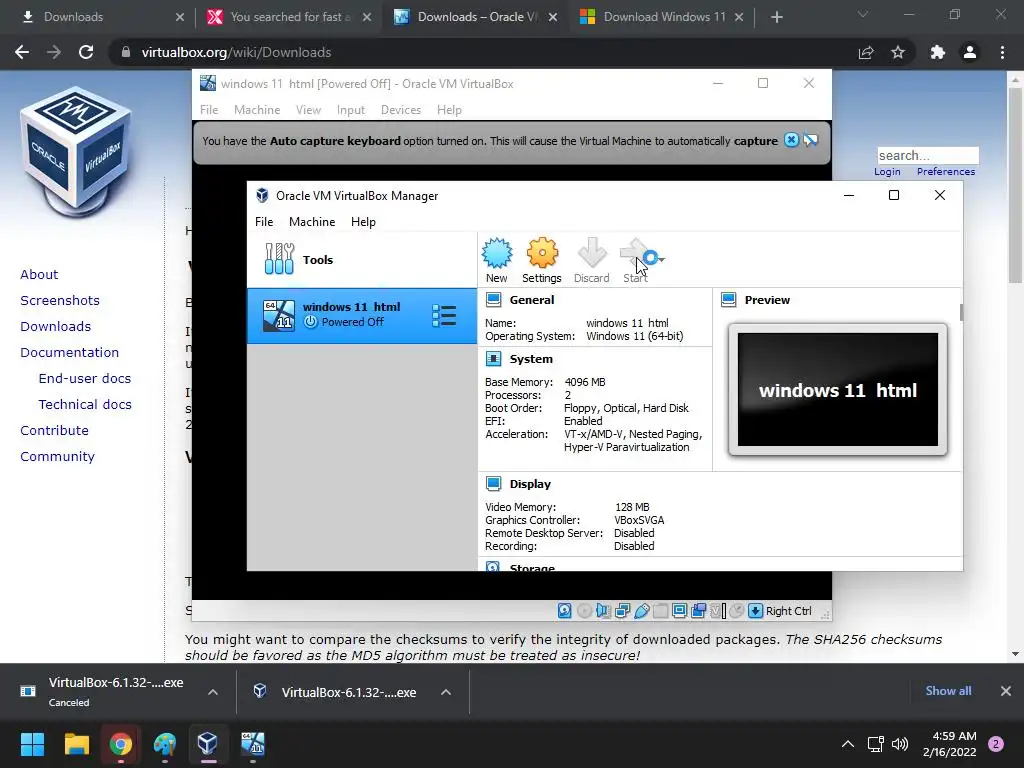Image resolution: width=1024 pixels, height=768 pixels.
Task: Click the keyboard capture host key icon
Action: [756, 611]
